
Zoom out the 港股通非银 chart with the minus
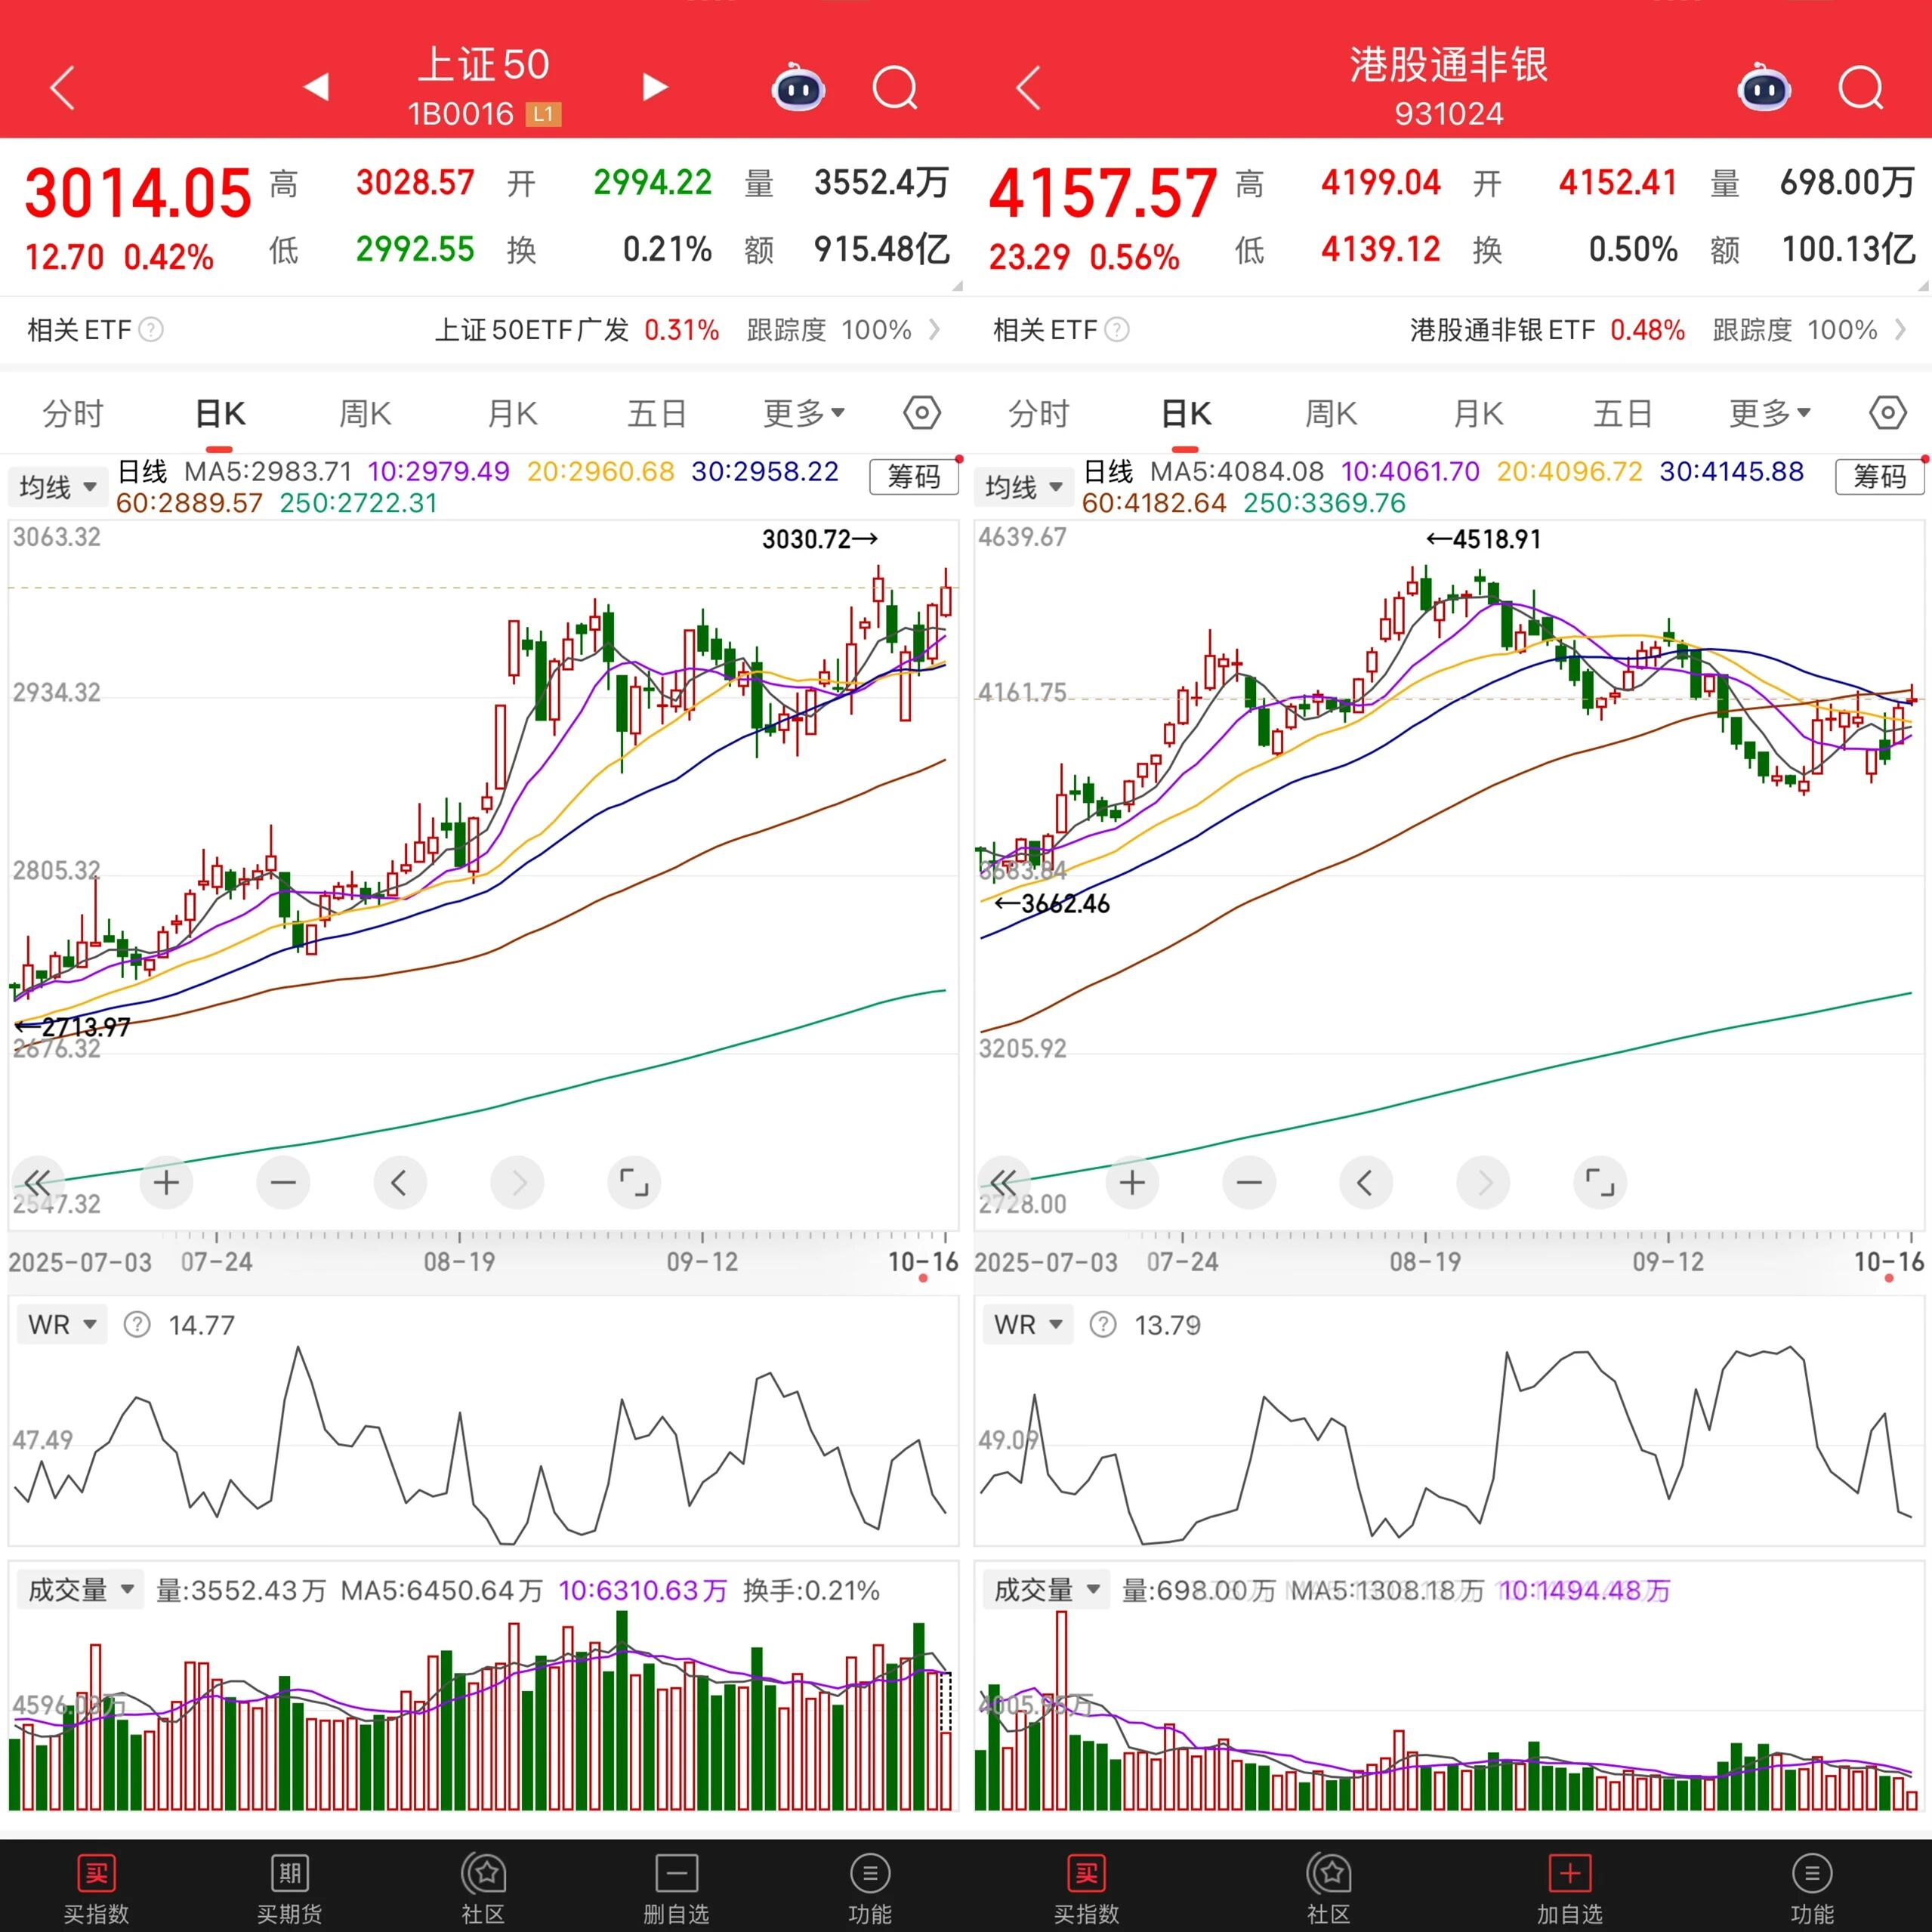1249,1183
